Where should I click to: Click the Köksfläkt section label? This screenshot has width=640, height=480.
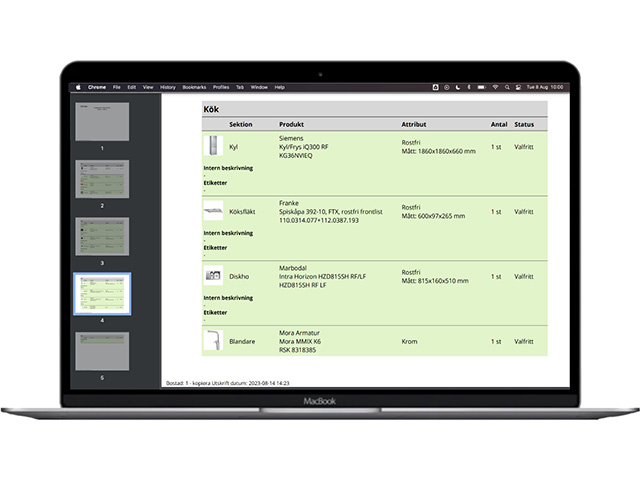coord(242,211)
